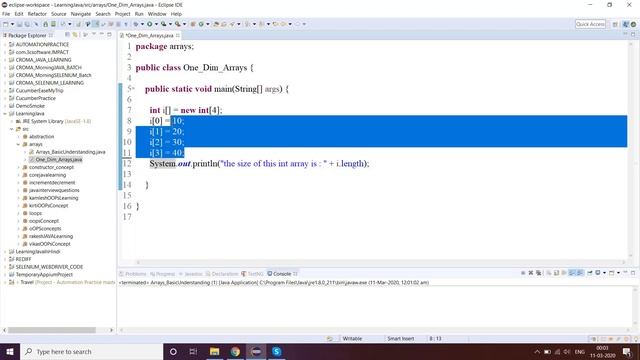Open Skype from taskbar
640x360 pixels.
tap(276, 351)
